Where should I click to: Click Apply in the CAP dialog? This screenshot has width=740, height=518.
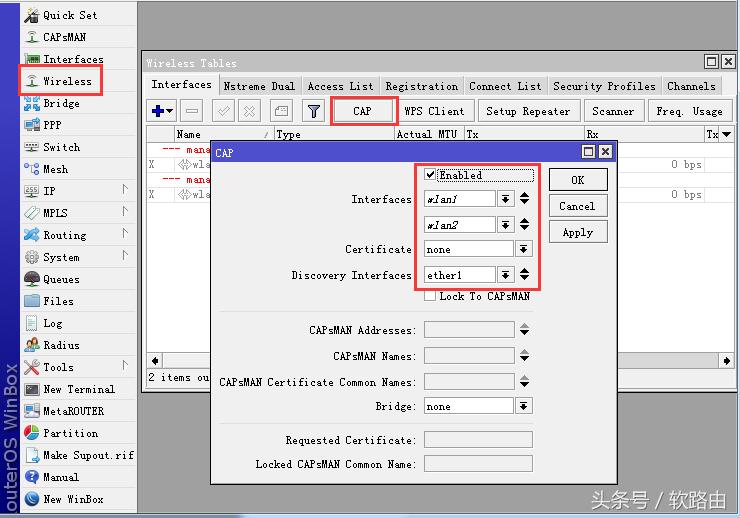[578, 232]
